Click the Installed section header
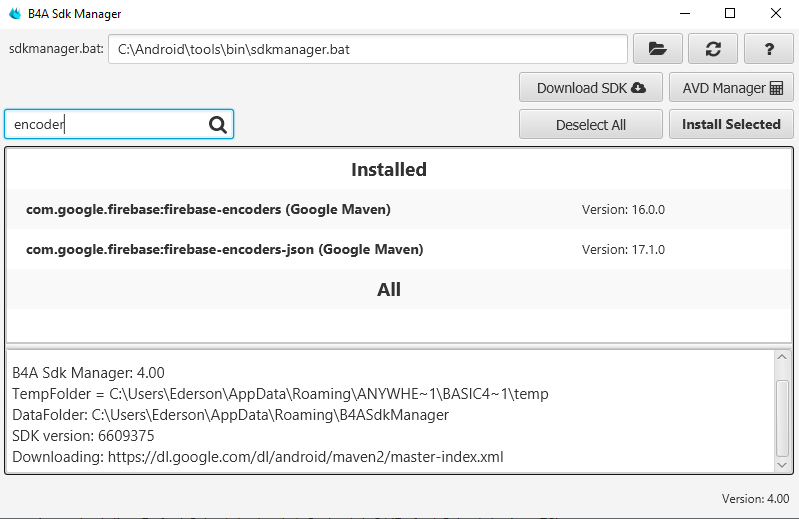 (x=389, y=170)
